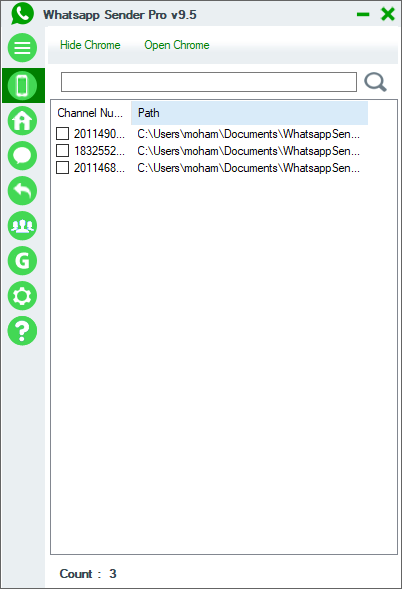Focus the channel search text field
Screen dimensions: 402x589
click(209, 82)
